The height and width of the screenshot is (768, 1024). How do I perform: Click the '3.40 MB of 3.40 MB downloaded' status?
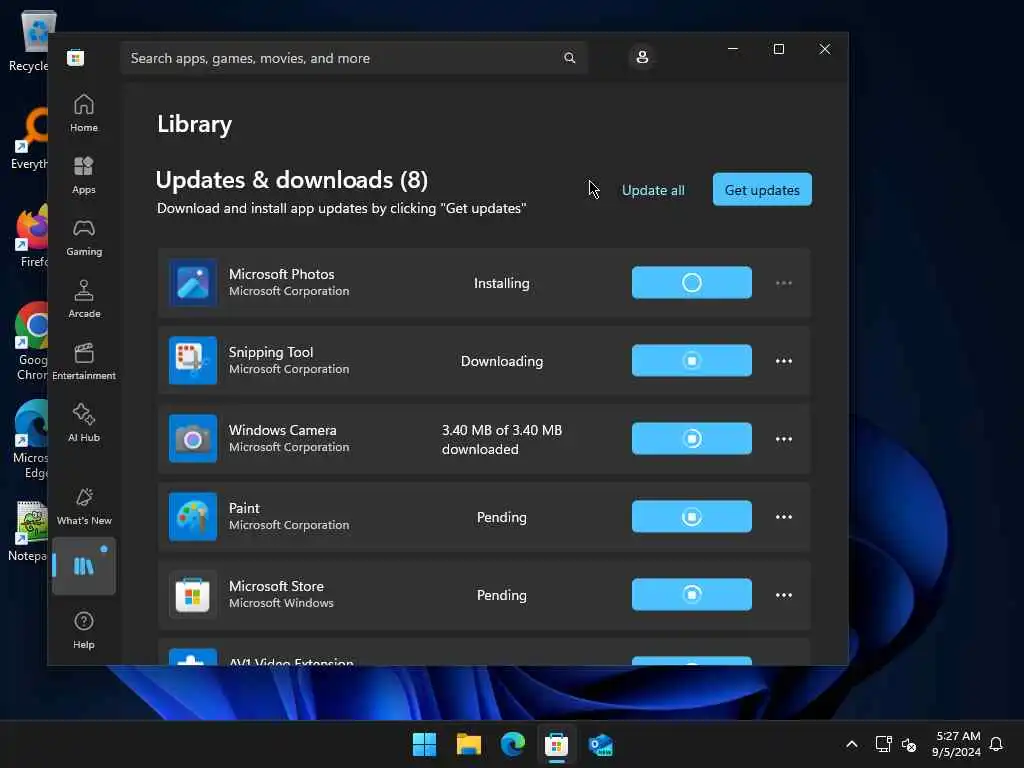(x=502, y=440)
